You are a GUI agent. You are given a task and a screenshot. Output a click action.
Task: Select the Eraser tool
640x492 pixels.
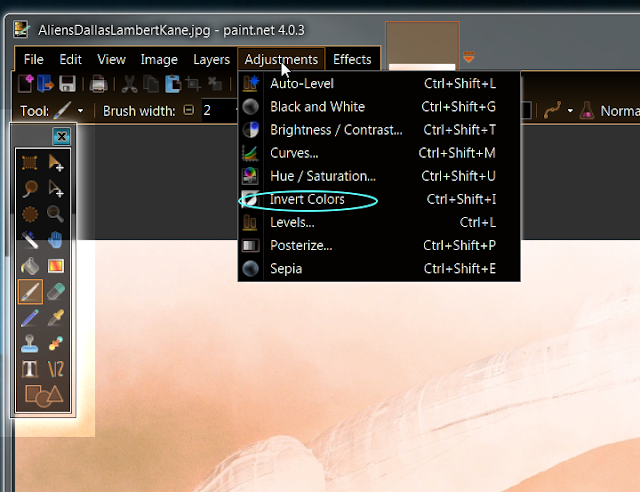pyautogui.click(x=56, y=292)
